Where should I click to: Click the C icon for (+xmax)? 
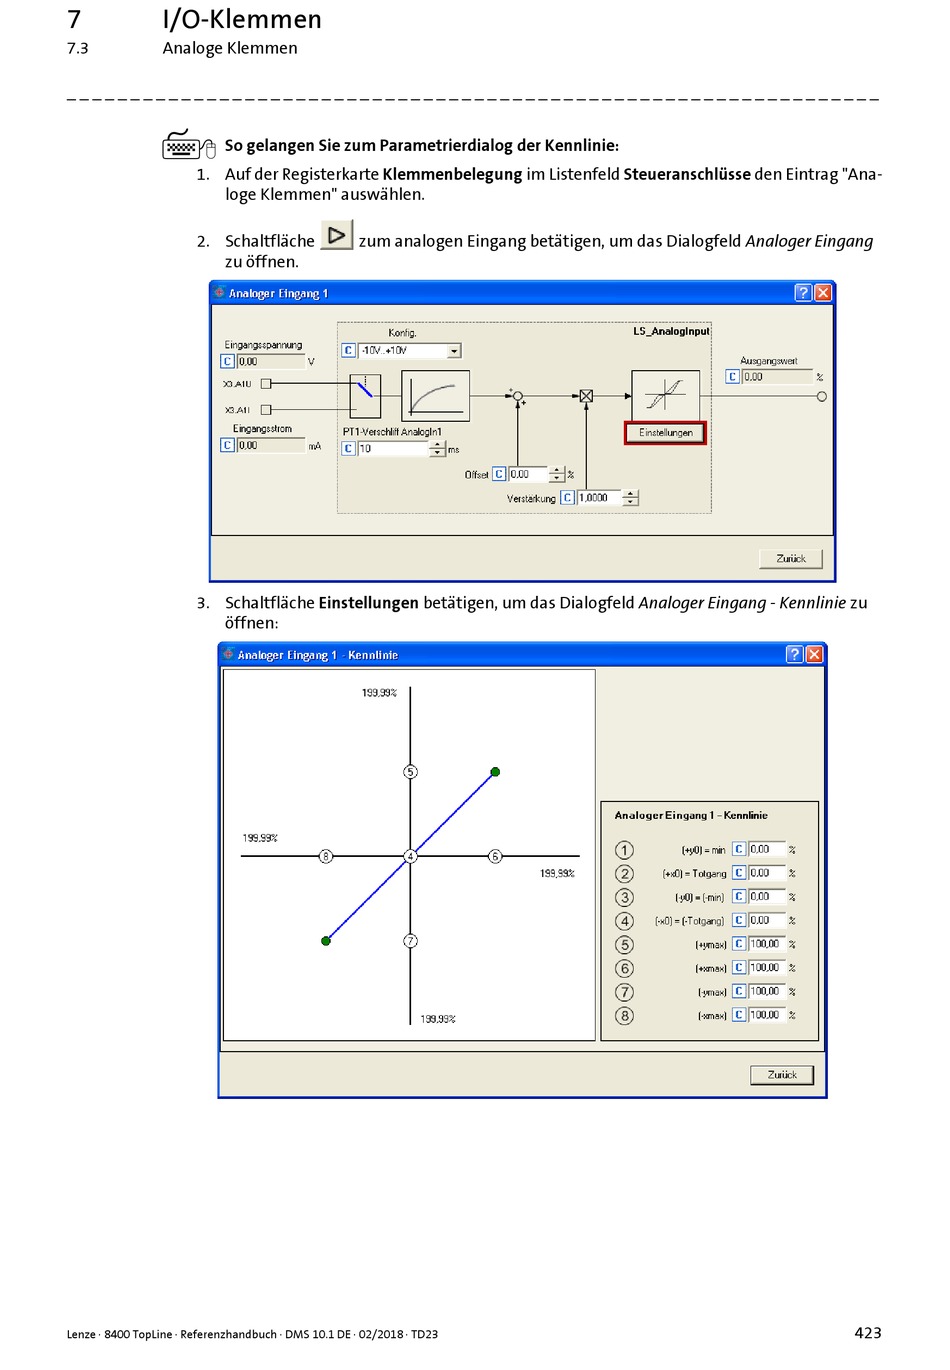[739, 967]
